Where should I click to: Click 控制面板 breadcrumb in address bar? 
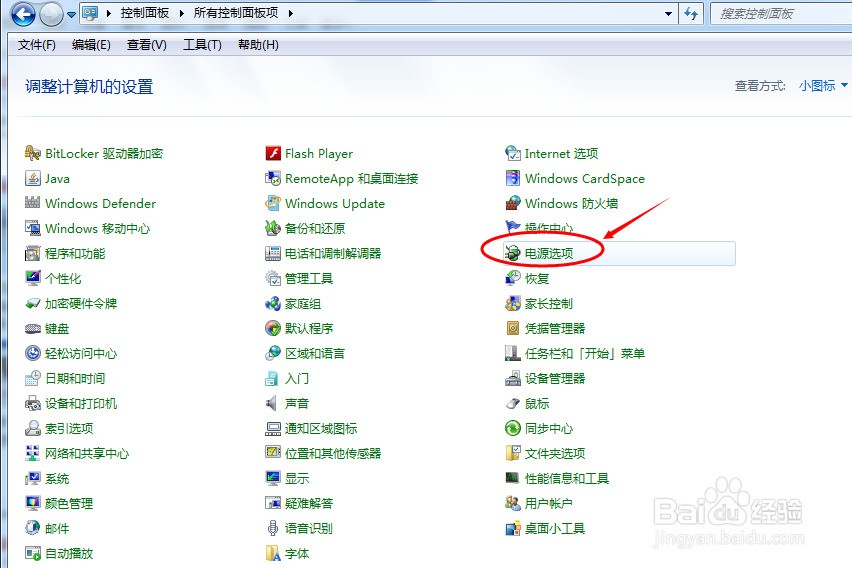pyautogui.click(x=145, y=13)
